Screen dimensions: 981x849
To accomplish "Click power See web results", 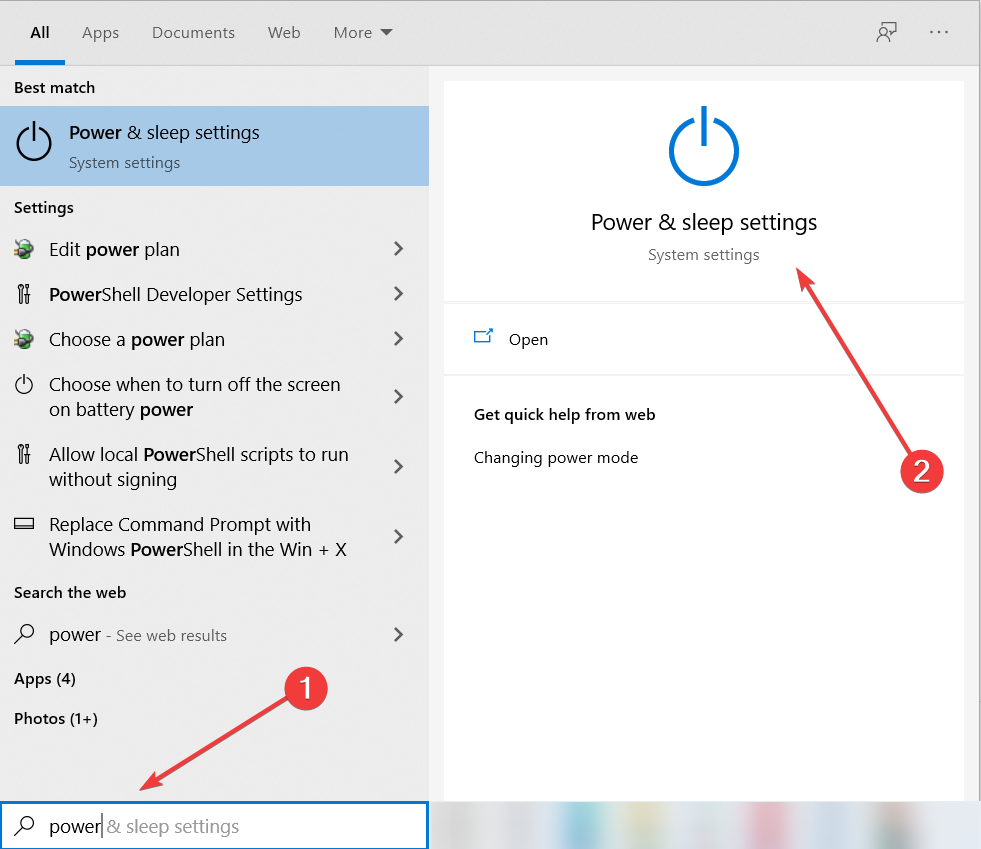I will (215, 635).
